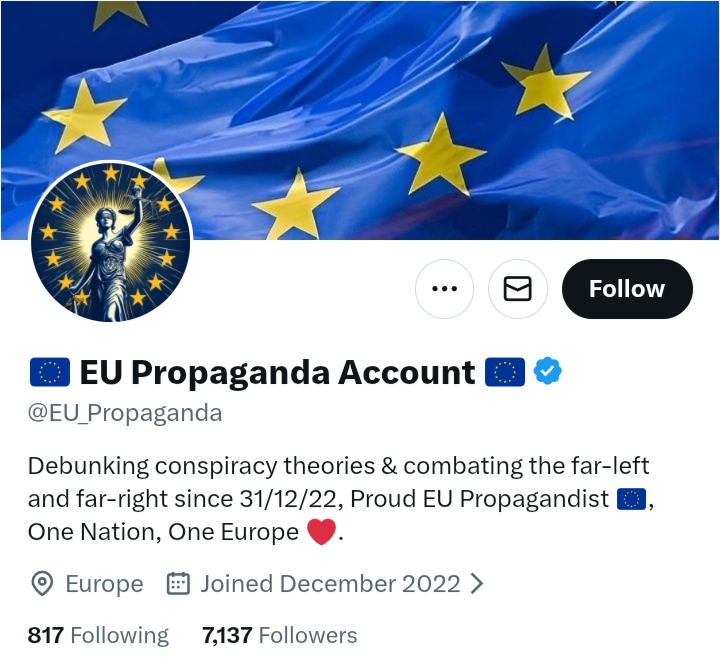View the 7,137 Followers list
Image resolution: width=720 pixels, height=665 pixels.
tap(280, 636)
